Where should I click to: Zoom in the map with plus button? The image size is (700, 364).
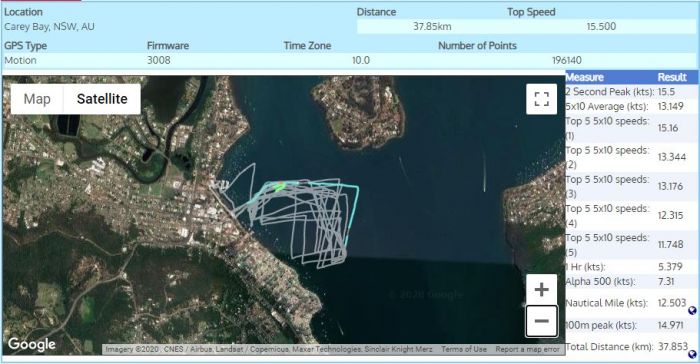pyautogui.click(x=542, y=289)
